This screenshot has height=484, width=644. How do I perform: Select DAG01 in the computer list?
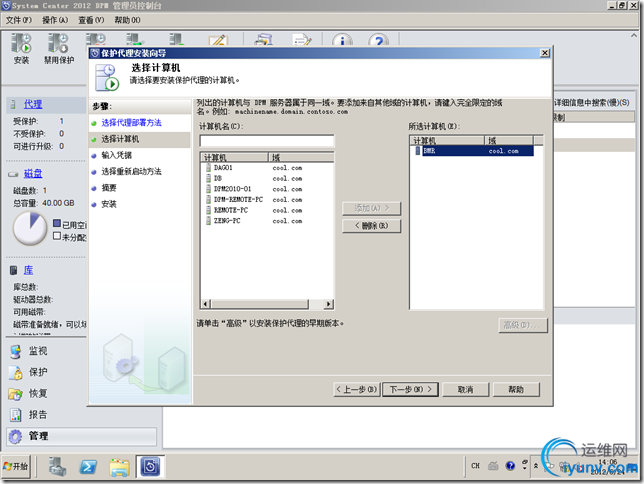(x=223, y=168)
